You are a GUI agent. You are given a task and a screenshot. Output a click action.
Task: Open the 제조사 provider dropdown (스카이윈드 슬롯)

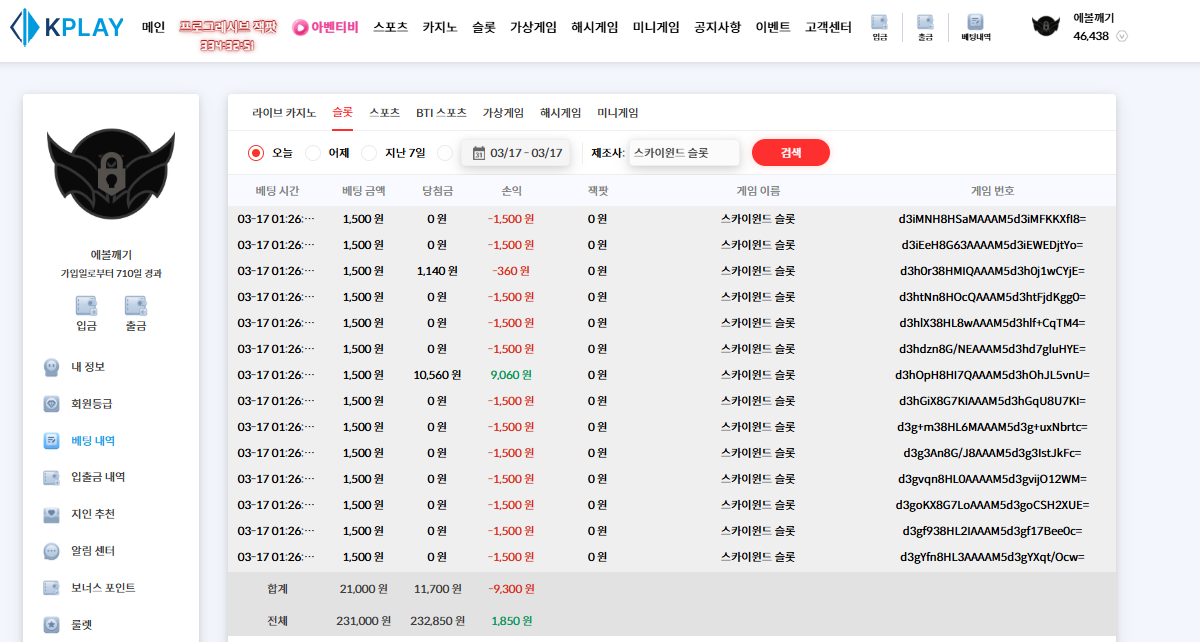[x=684, y=153]
